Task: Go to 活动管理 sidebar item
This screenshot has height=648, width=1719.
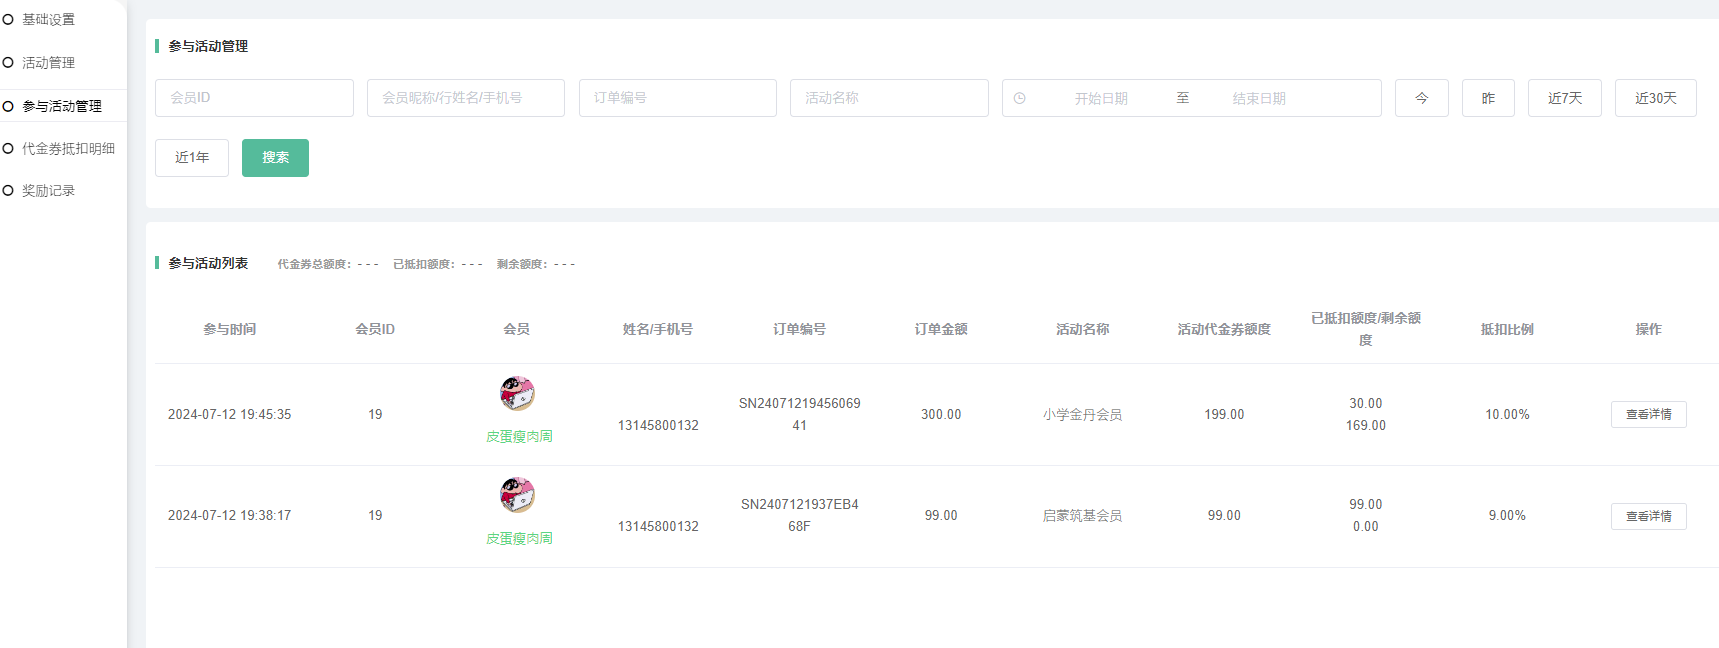Action: (x=48, y=63)
